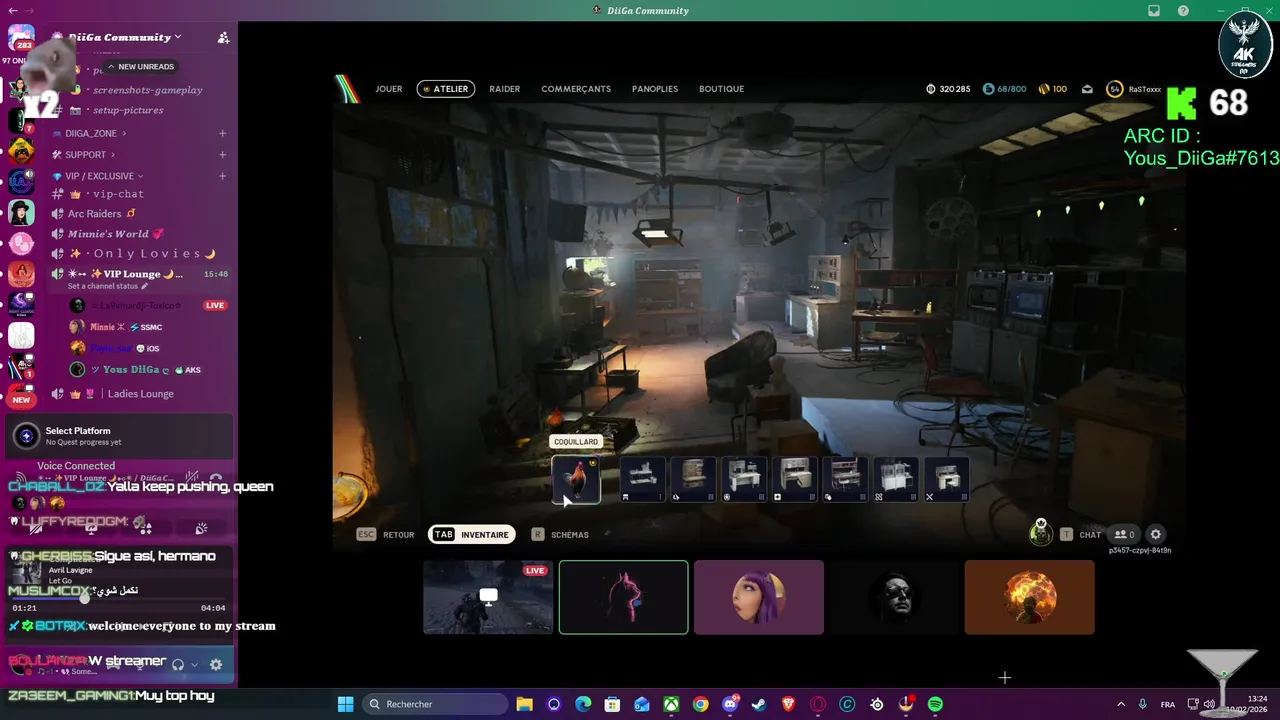The height and width of the screenshot is (720, 1280).
Task: Join Minnie's World voice channel
Action: [x=107, y=234]
